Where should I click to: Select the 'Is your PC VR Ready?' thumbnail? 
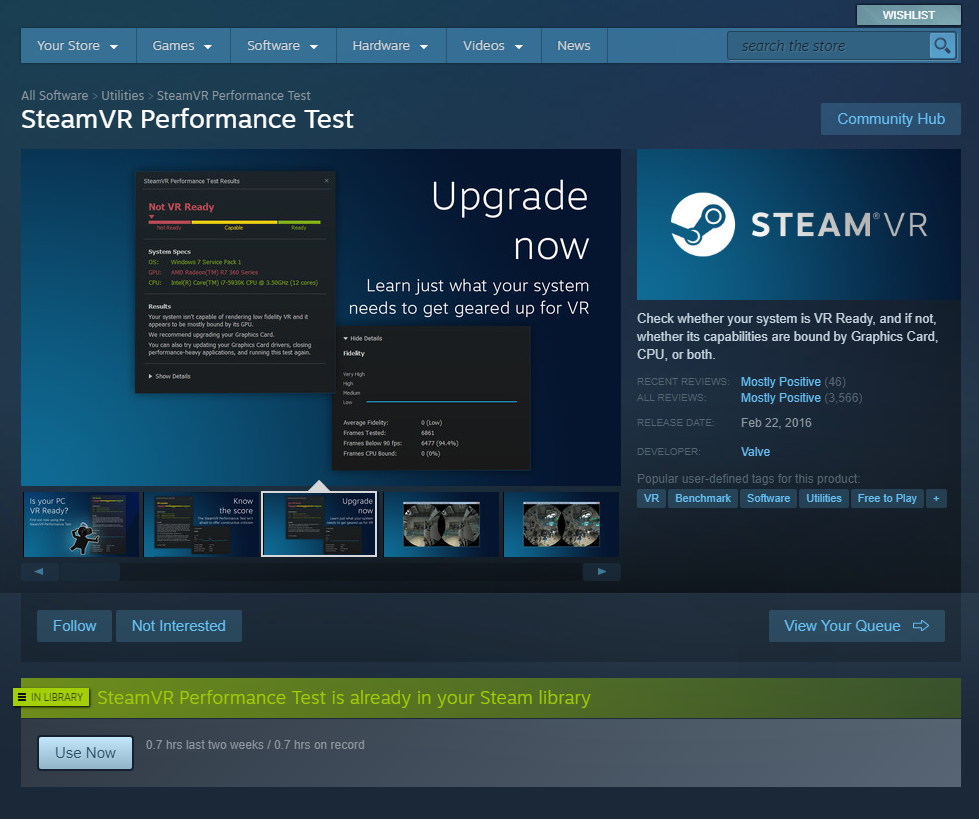coord(81,524)
